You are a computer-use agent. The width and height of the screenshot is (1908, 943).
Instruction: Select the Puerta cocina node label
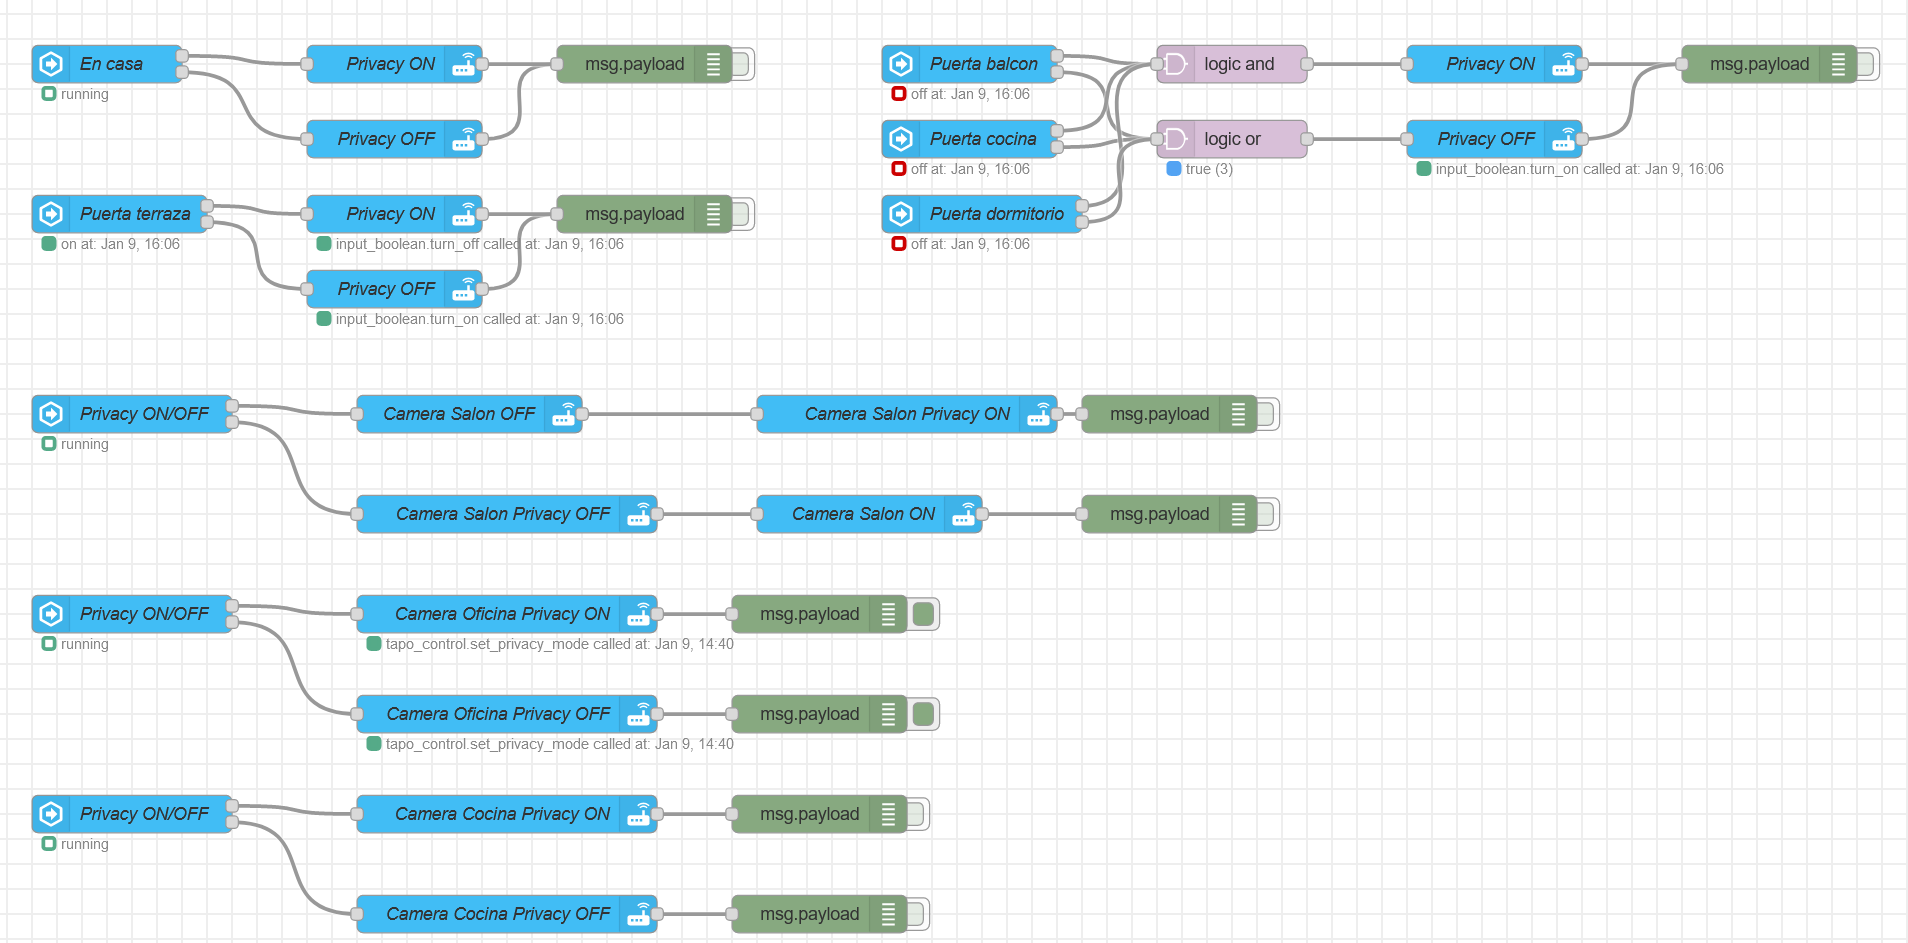pos(983,139)
